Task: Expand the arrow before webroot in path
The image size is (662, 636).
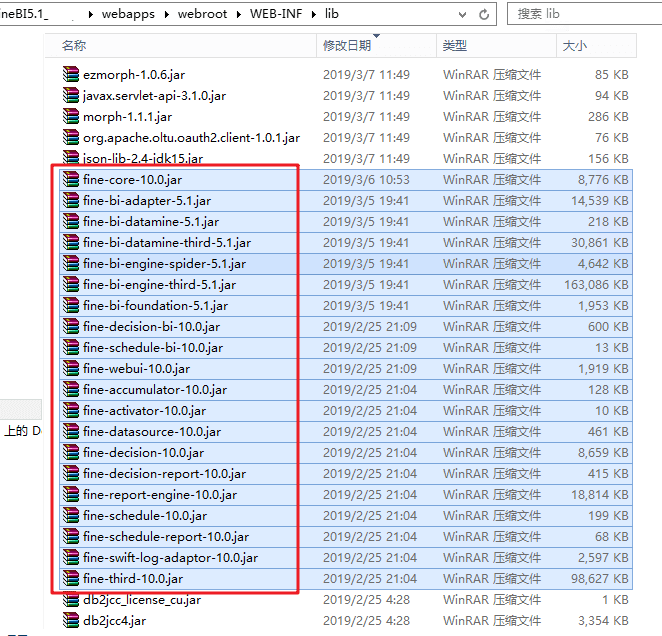Action: click(167, 14)
